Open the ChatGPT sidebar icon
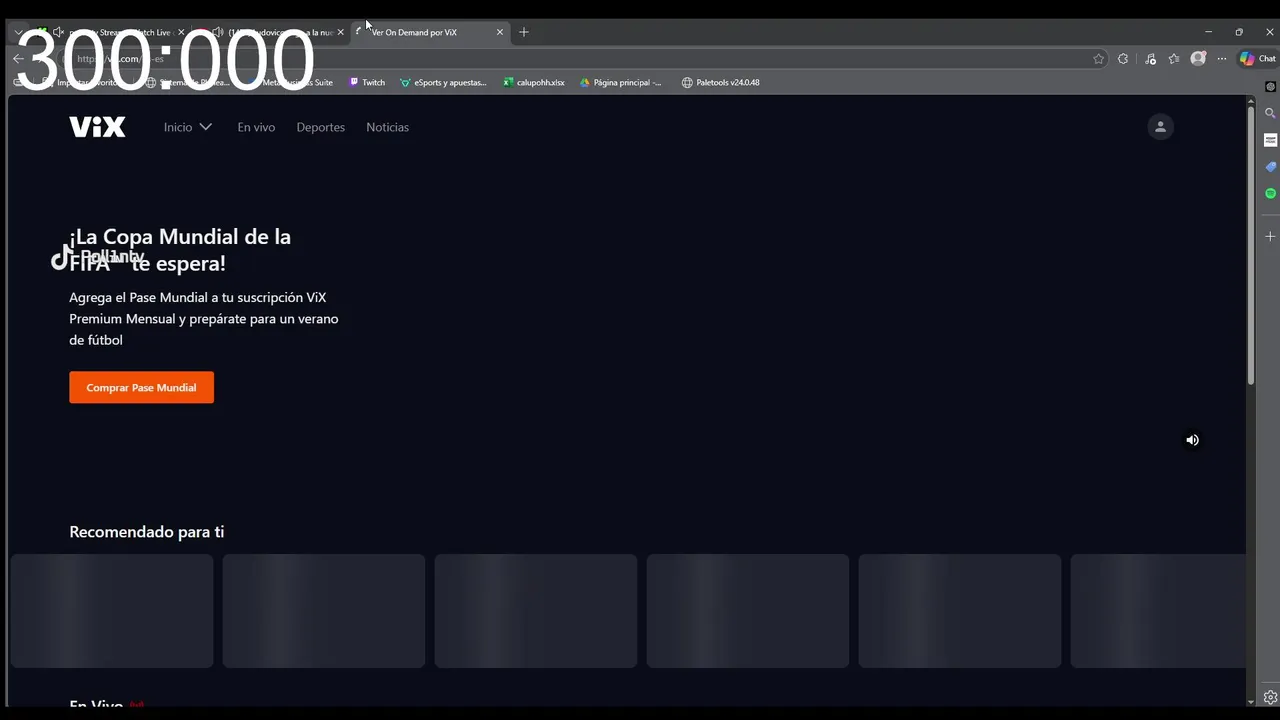The image size is (1280, 720). pos(1270,87)
